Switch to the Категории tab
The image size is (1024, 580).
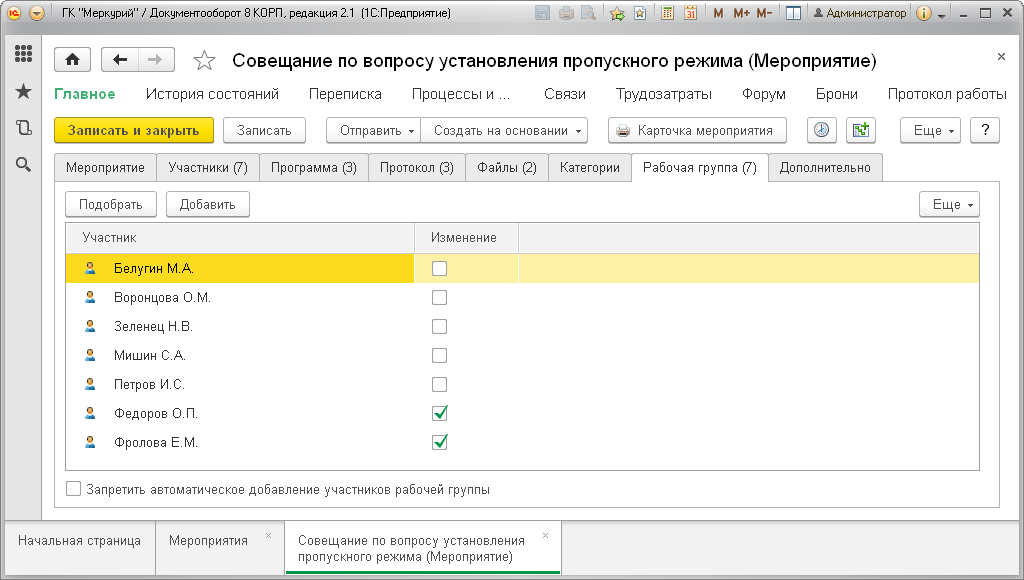[590, 167]
